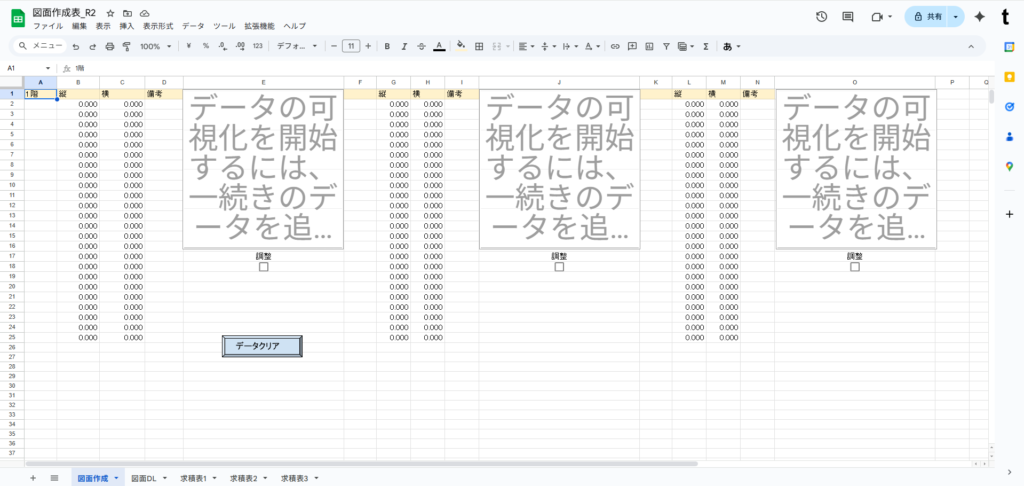
Task: Activate the paint format tool
Action: [127, 46]
